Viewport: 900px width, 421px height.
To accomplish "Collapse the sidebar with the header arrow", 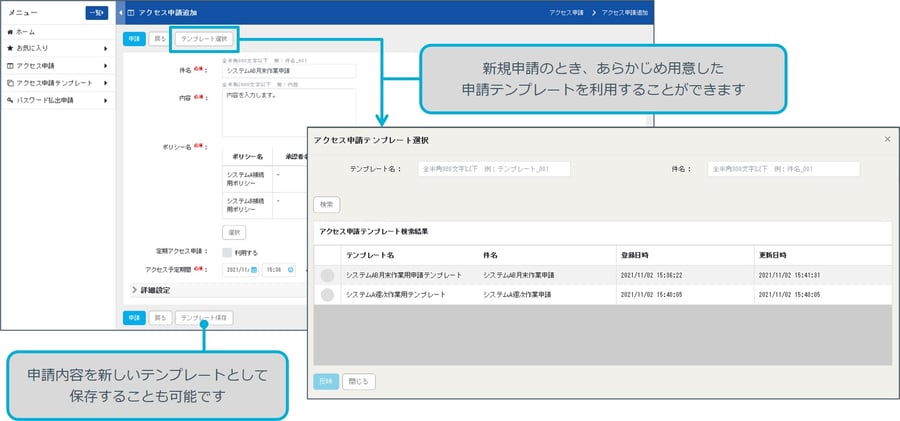I will coord(121,13).
